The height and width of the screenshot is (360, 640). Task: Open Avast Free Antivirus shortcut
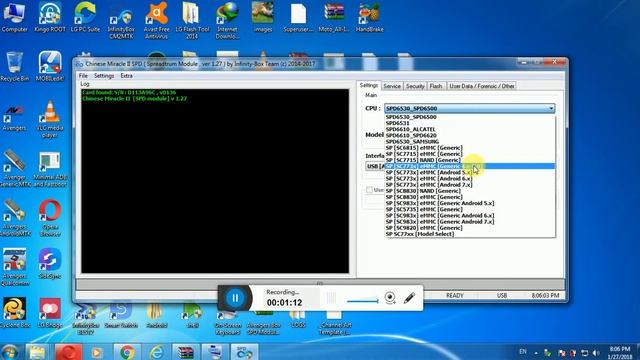pyautogui.click(x=156, y=20)
